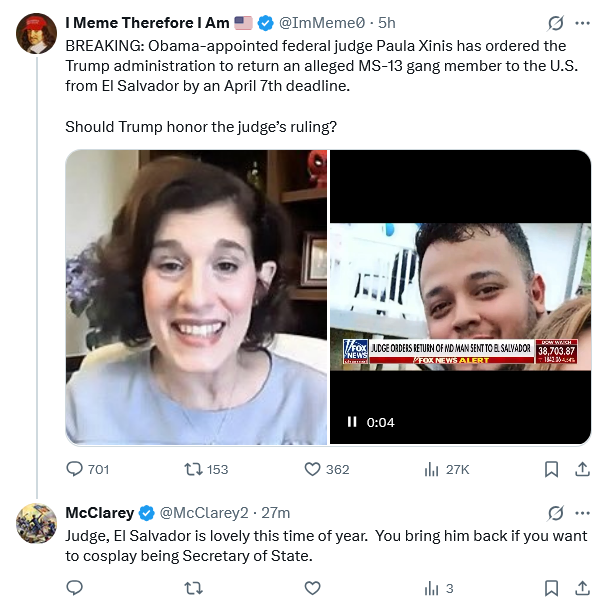The image size is (609, 609).
Task: Open more options menu on top post
Action: pos(583,23)
